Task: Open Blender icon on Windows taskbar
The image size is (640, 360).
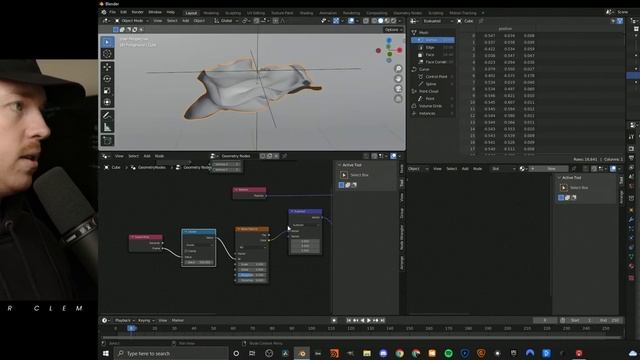Action: pos(302,353)
